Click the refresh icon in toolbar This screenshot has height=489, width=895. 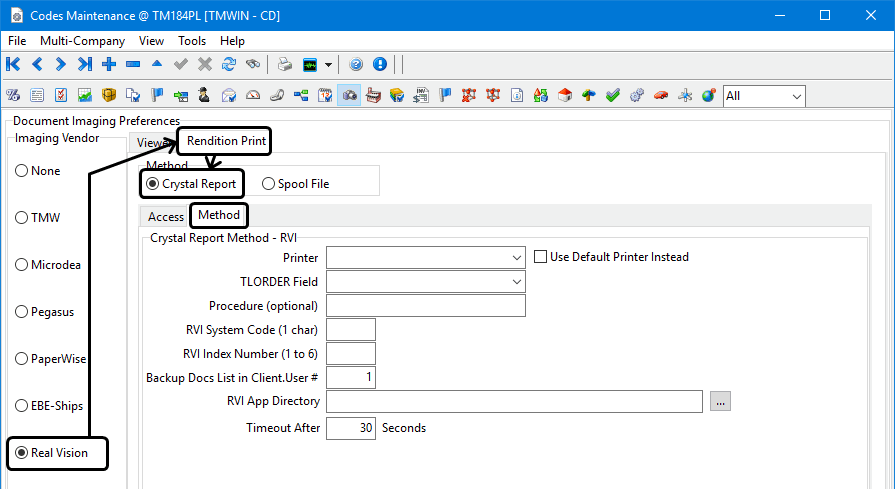tap(229, 64)
